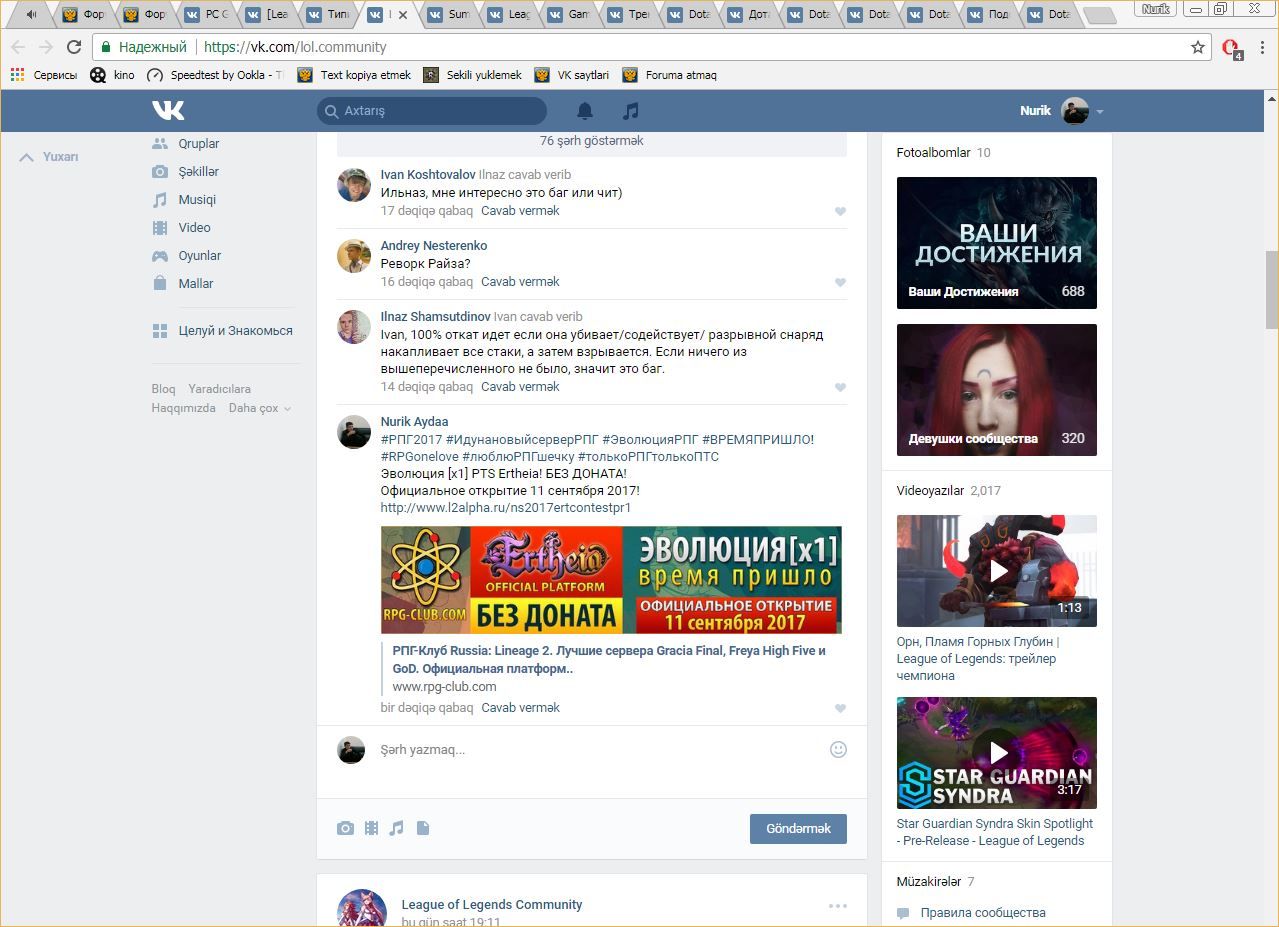
Task: Open Mallar in sidebar
Action: point(196,284)
